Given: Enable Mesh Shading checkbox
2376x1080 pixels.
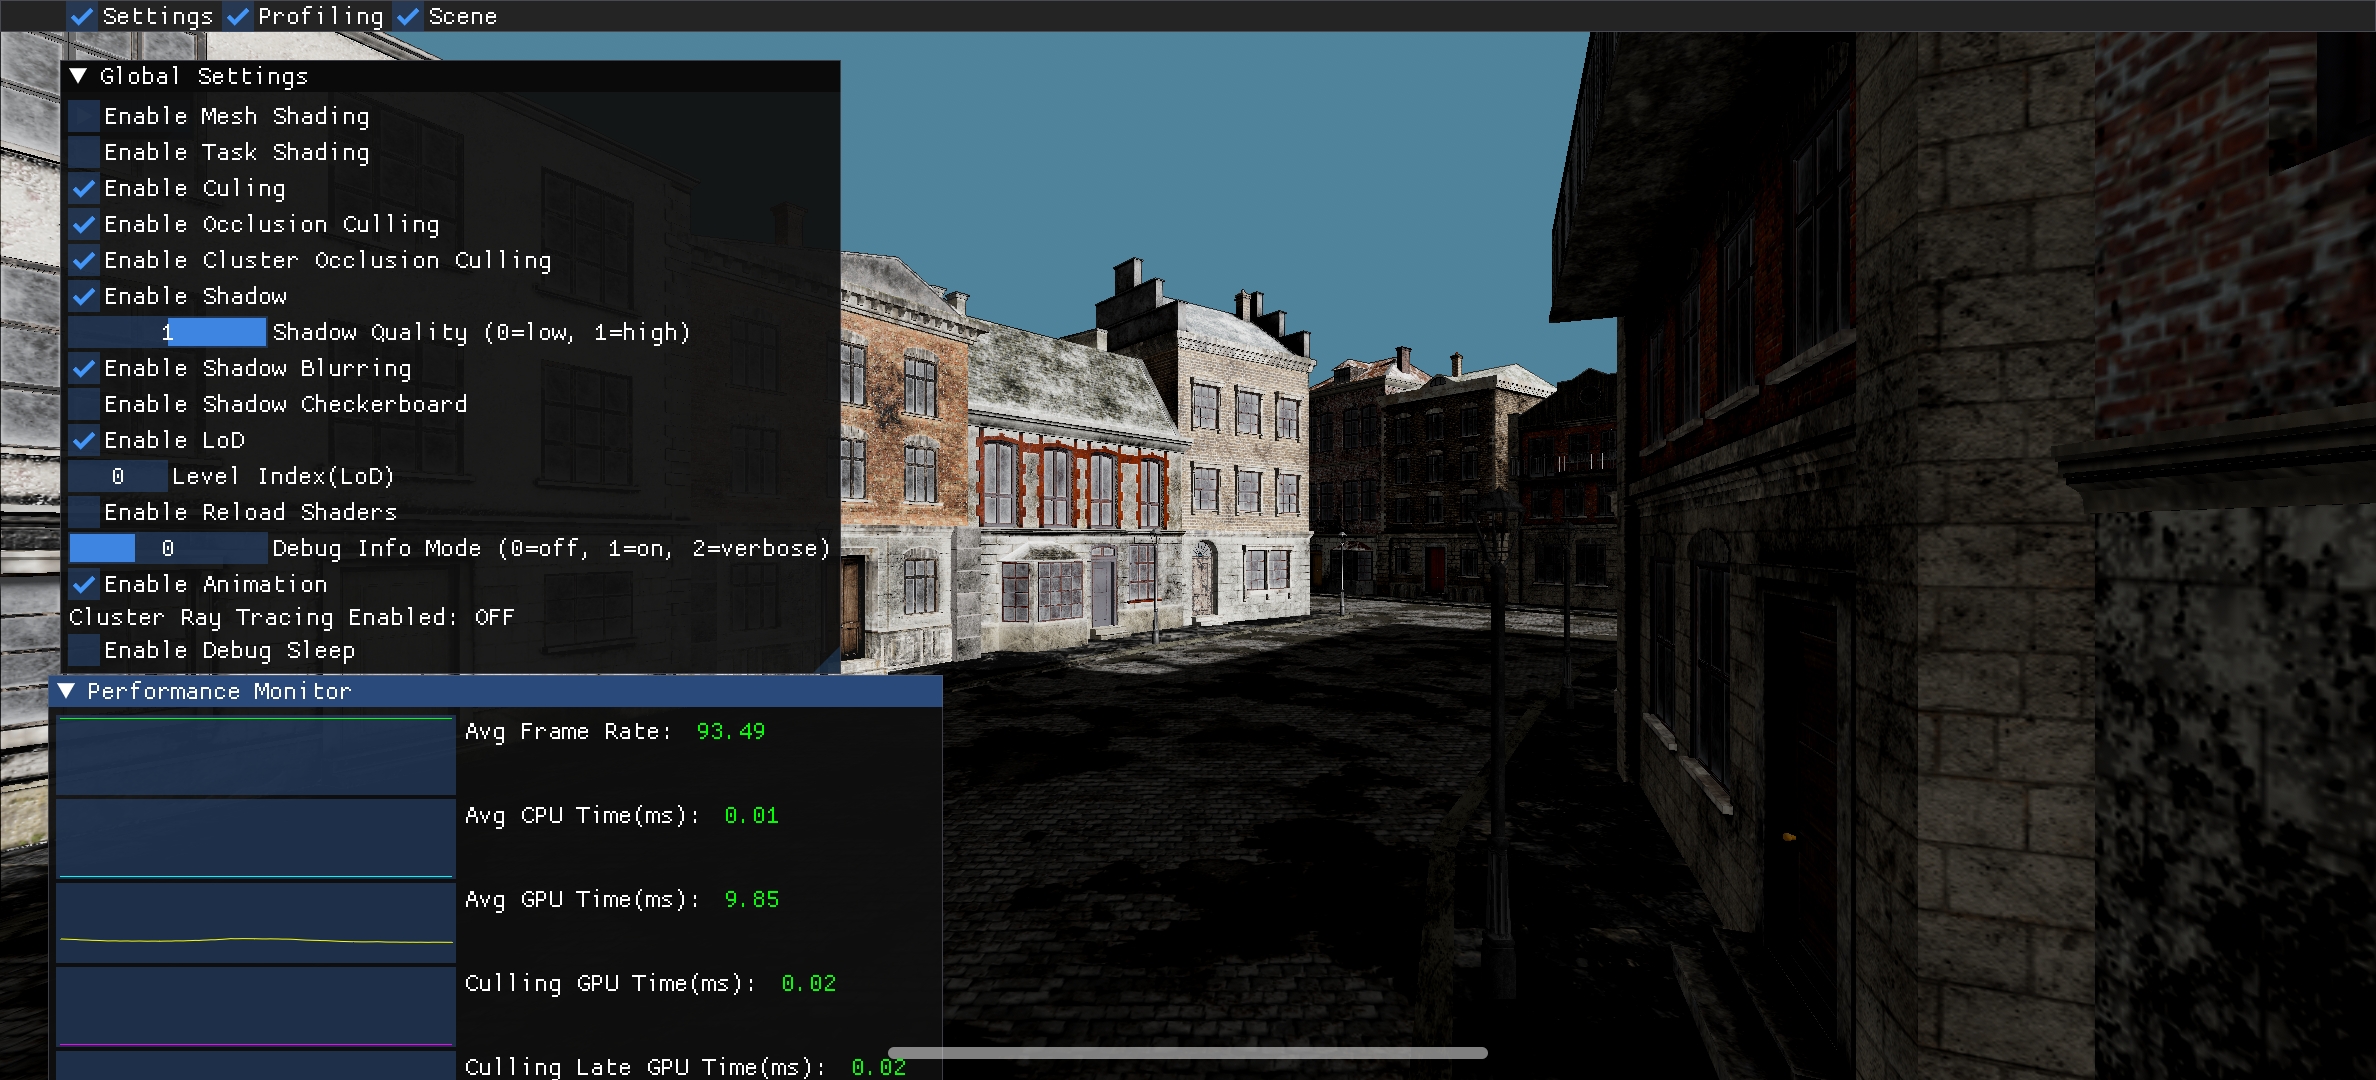Looking at the screenshot, I should point(84,116).
